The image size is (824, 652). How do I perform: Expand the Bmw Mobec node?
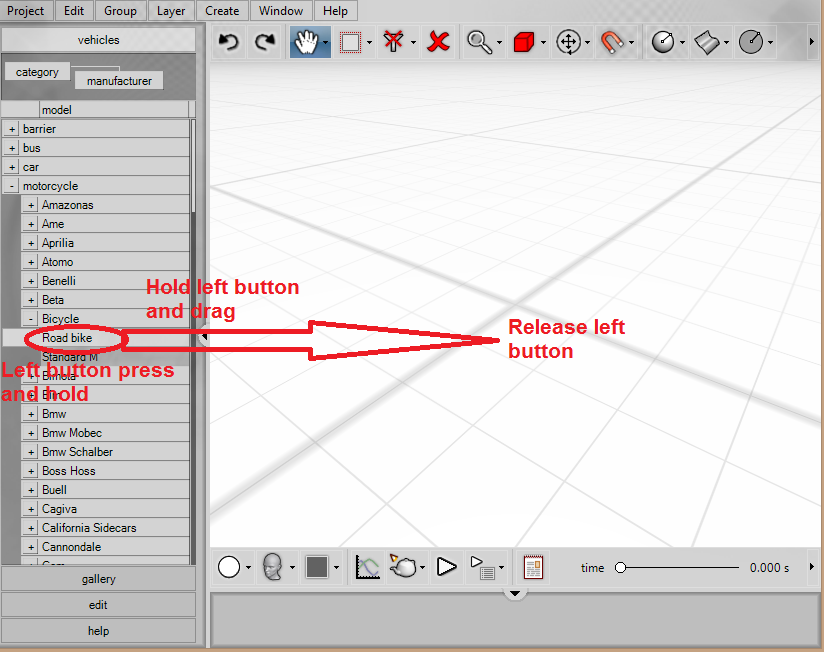[x=31, y=433]
